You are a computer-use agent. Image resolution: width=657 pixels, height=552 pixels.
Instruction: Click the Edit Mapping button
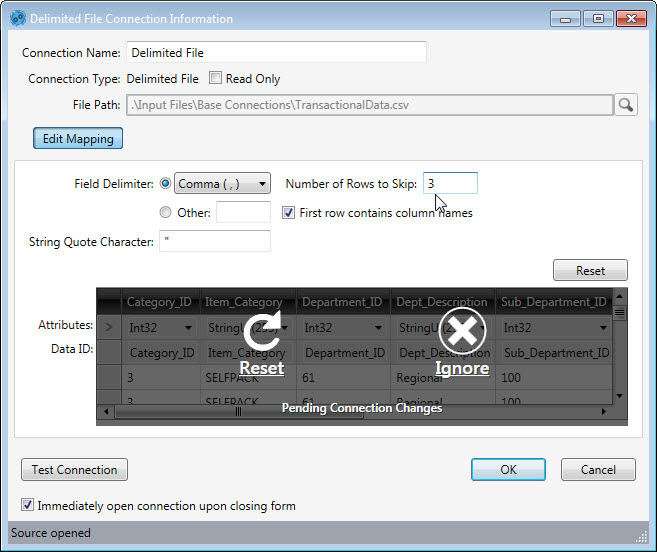78,138
